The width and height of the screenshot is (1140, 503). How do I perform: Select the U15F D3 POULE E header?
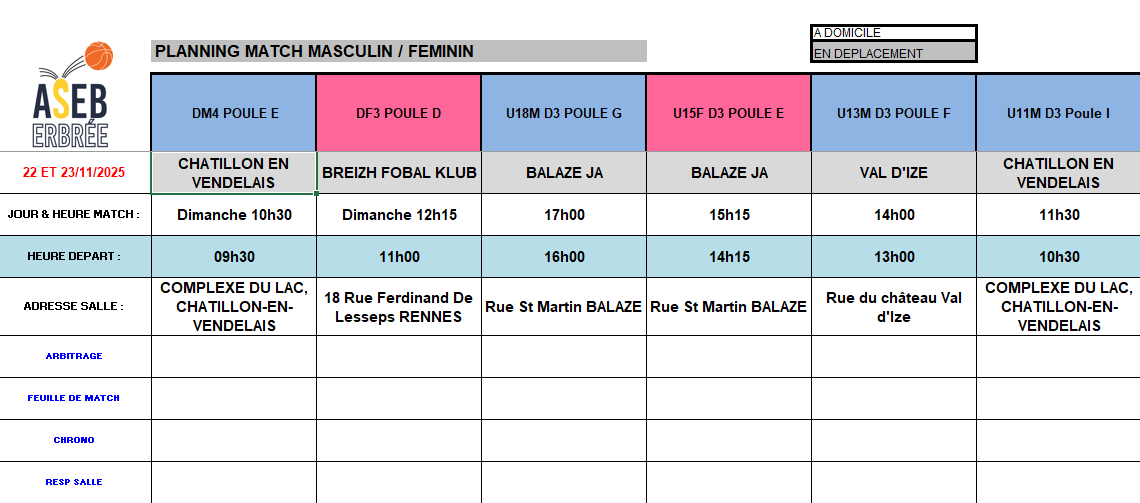[x=728, y=113]
